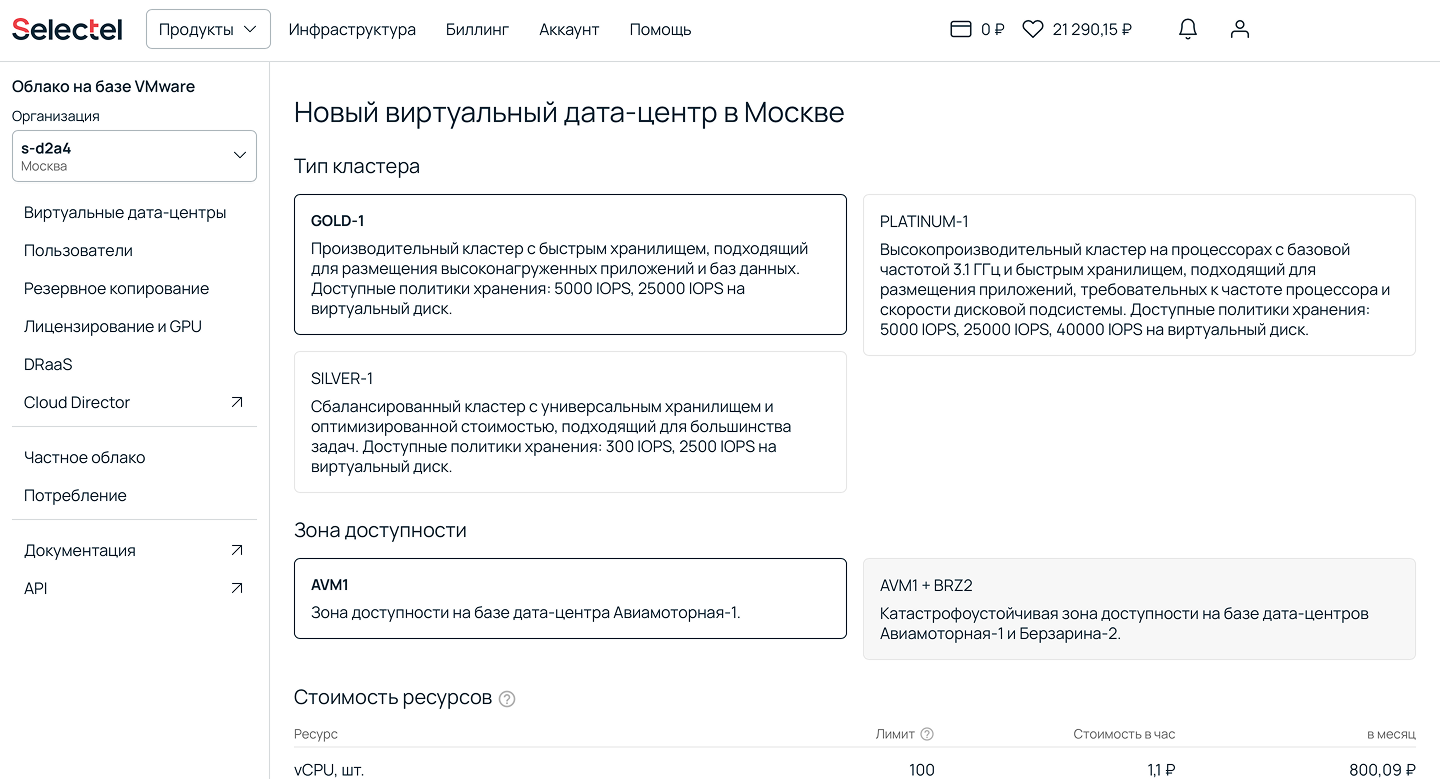Viewport: 1440px width, 779px height.
Task: Click the external arrow icon beside Cloud Director
Action: pyautogui.click(x=237, y=402)
